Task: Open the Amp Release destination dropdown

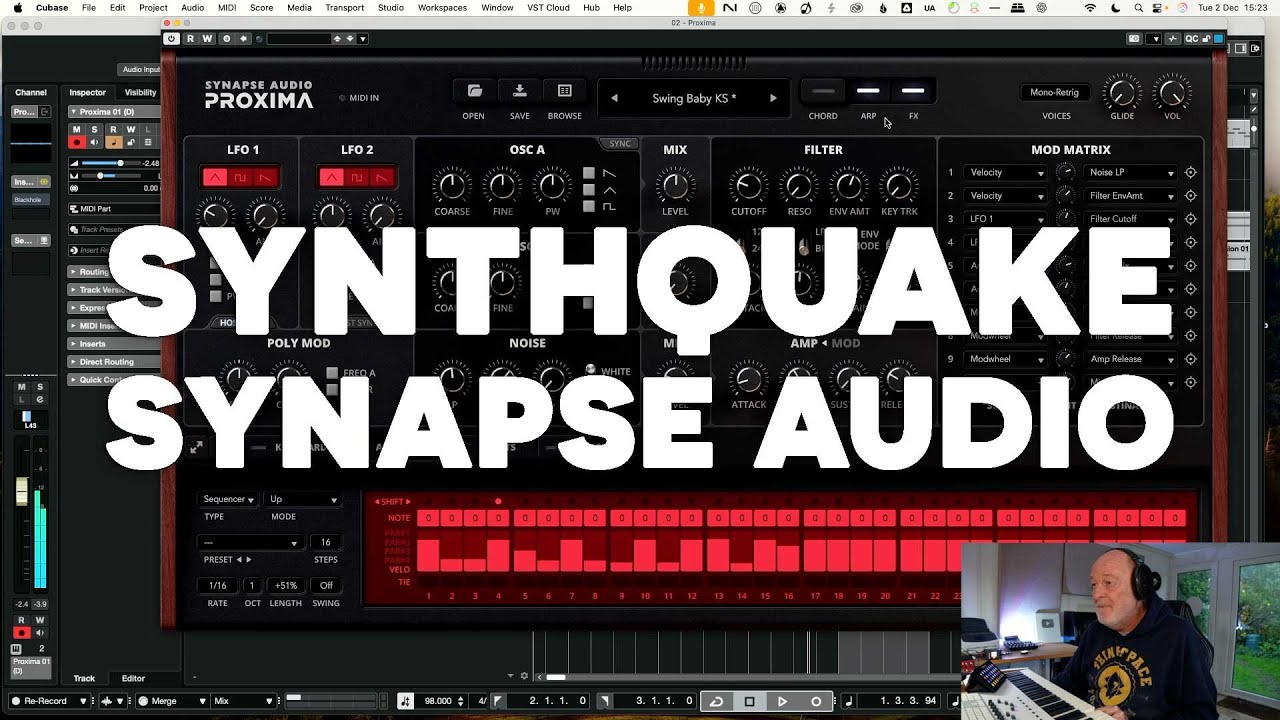Action: pos(1131,359)
